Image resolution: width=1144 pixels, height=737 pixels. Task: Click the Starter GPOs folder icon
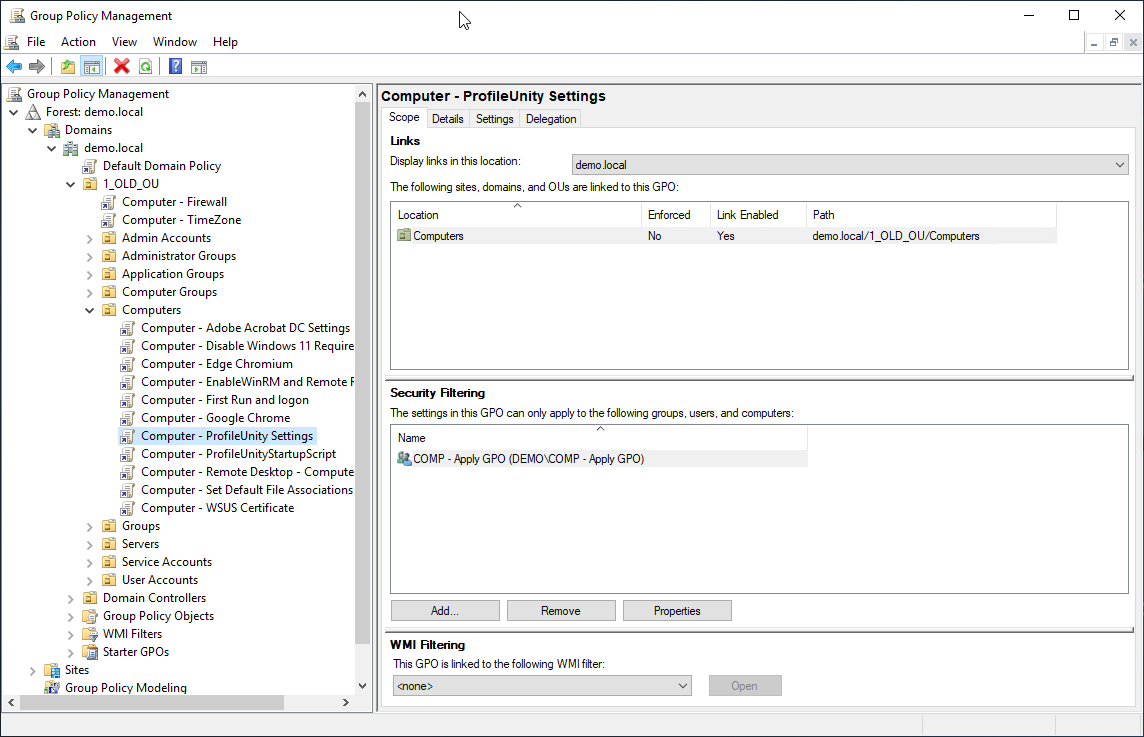pyautogui.click(x=90, y=652)
